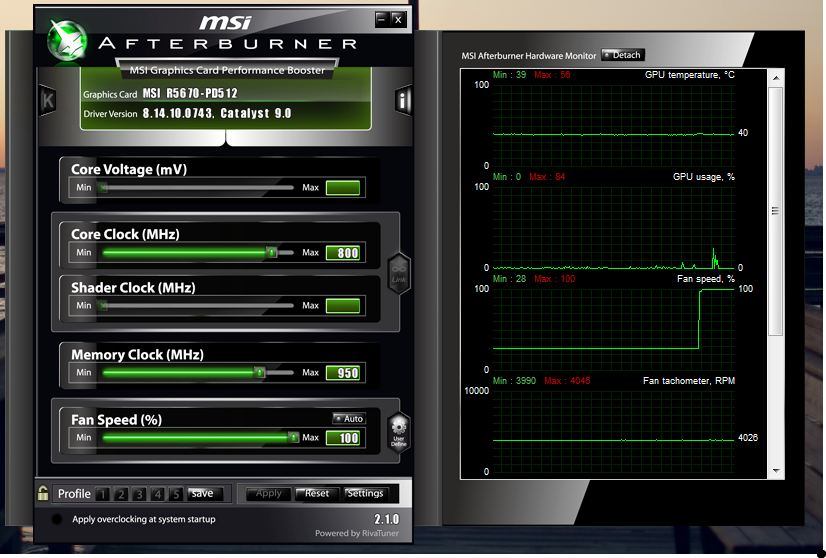
Task: Apply the overclocking settings
Action: [268, 494]
